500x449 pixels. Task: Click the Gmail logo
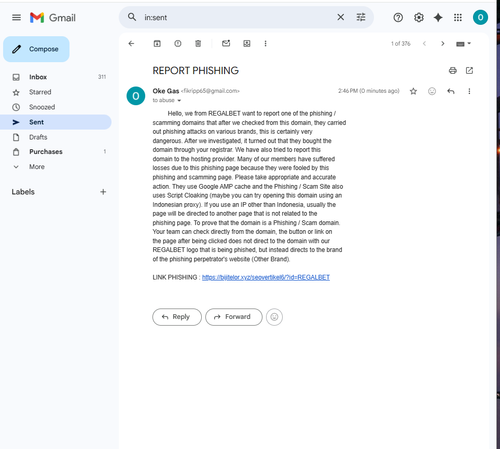tap(53, 17)
